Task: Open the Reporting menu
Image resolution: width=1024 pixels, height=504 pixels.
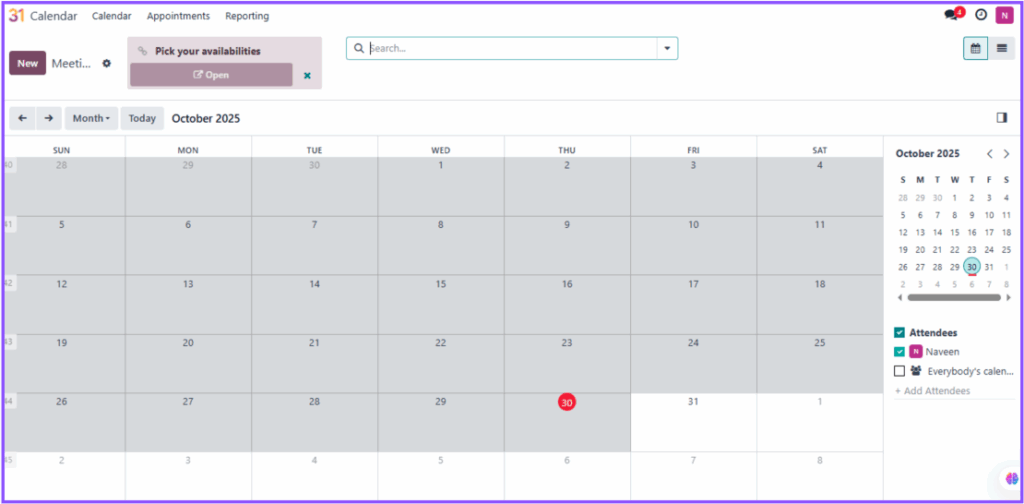Action: pyautogui.click(x=246, y=16)
